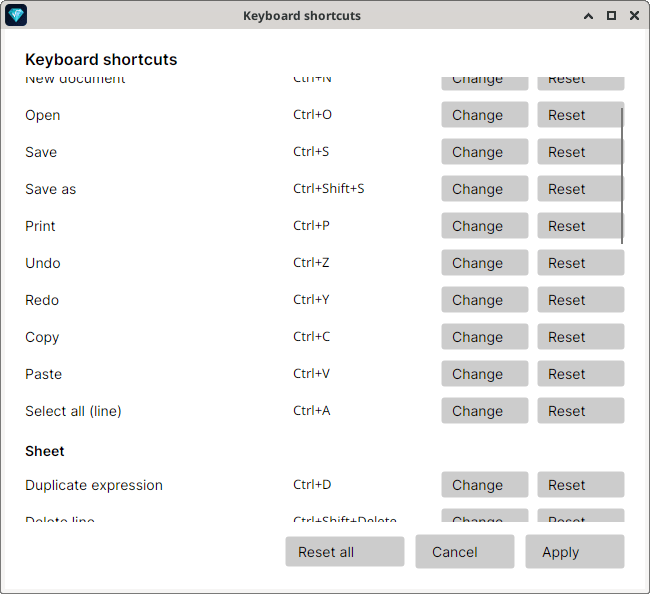The width and height of the screenshot is (650, 594).
Task: Reset the Save as shortcut
Action: coord(581,189)
